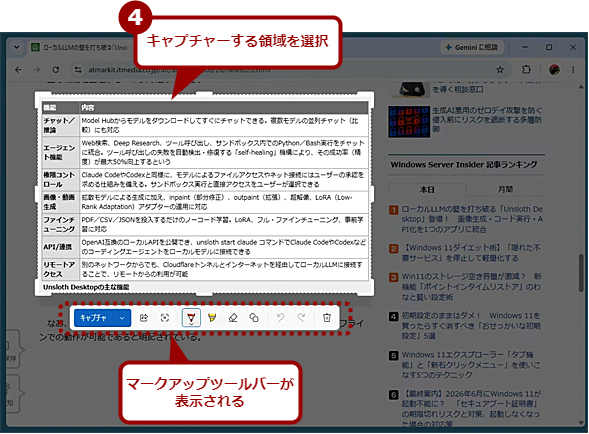Click the 権限コントロール table cell
The width and height of the screenshot is (589, 434).
point(60,180)
